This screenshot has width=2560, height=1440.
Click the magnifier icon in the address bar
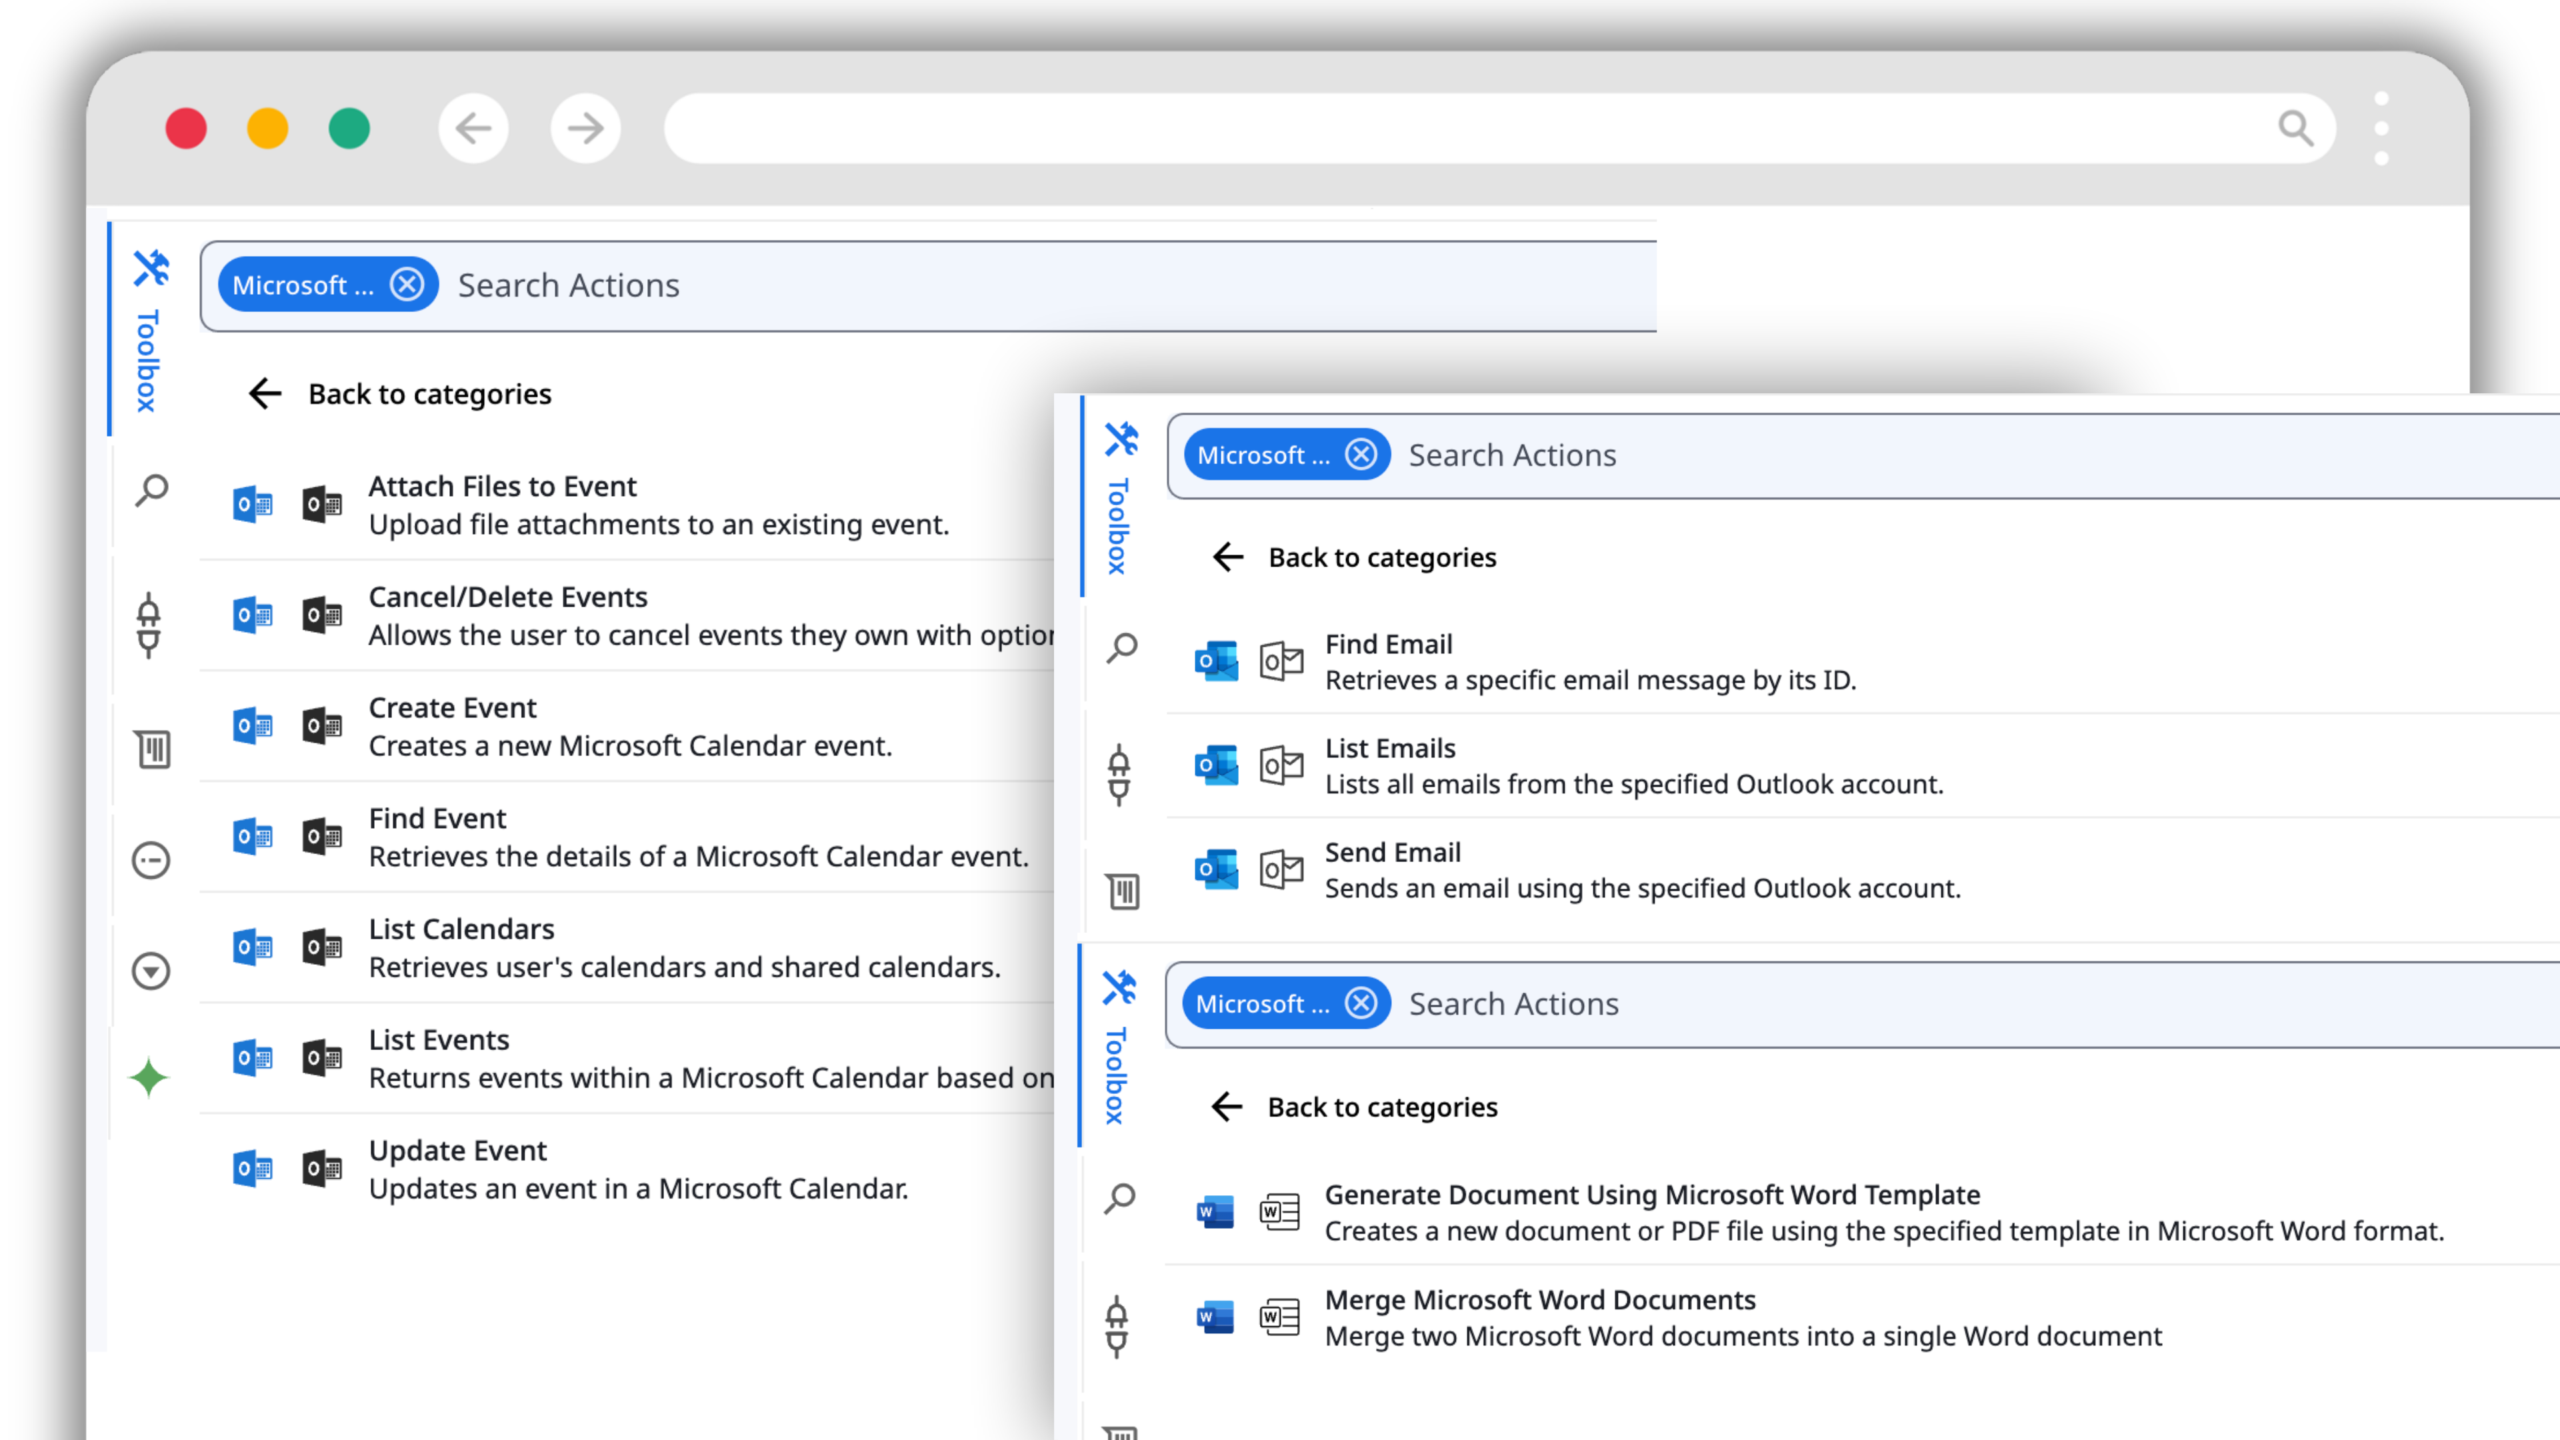(x=2296, y=128)
